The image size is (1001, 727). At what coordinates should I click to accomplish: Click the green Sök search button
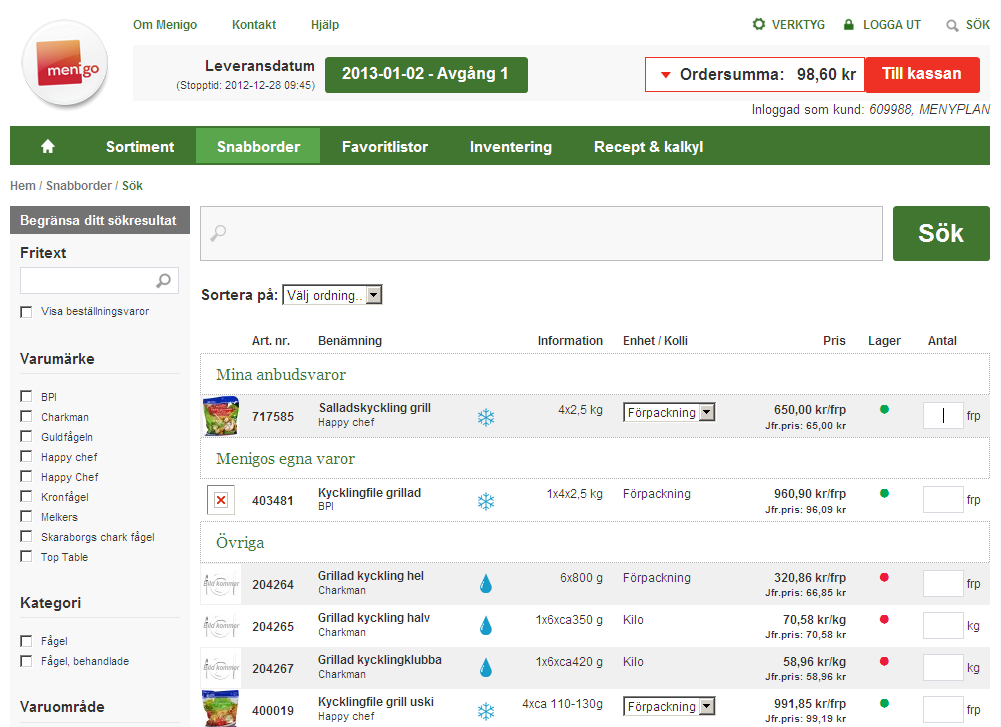click(x=941, y=233)
